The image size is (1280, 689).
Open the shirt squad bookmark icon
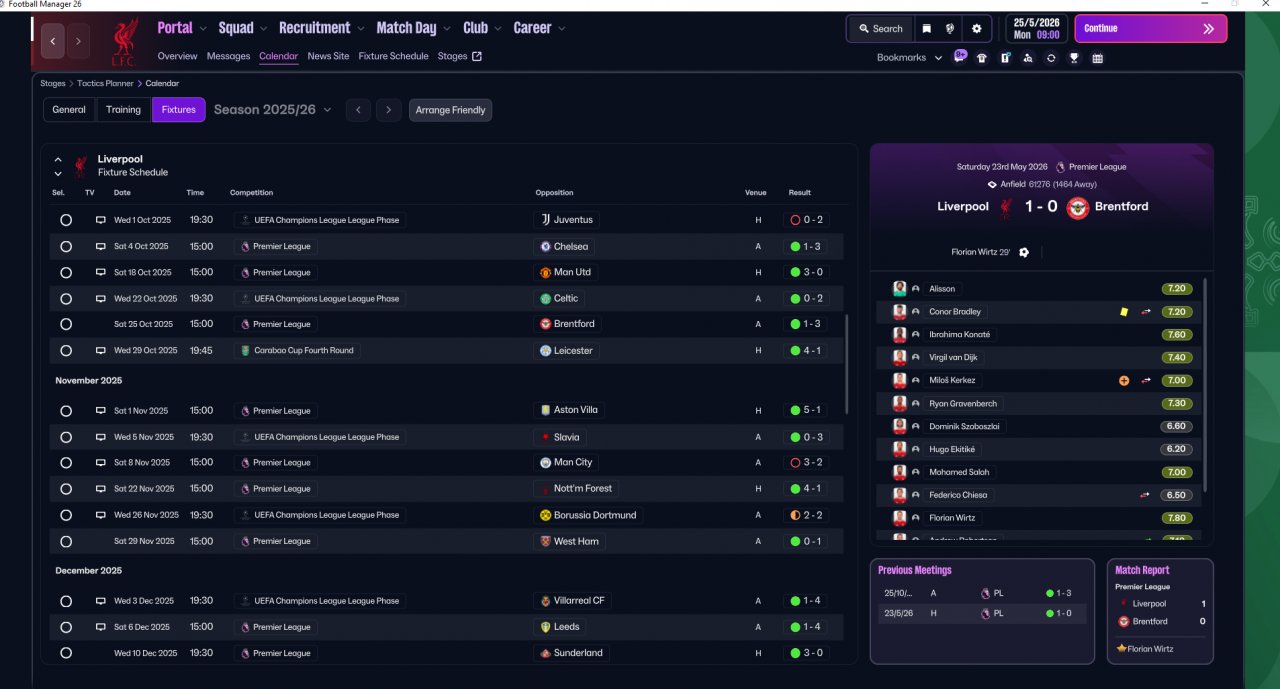[981, 58]
